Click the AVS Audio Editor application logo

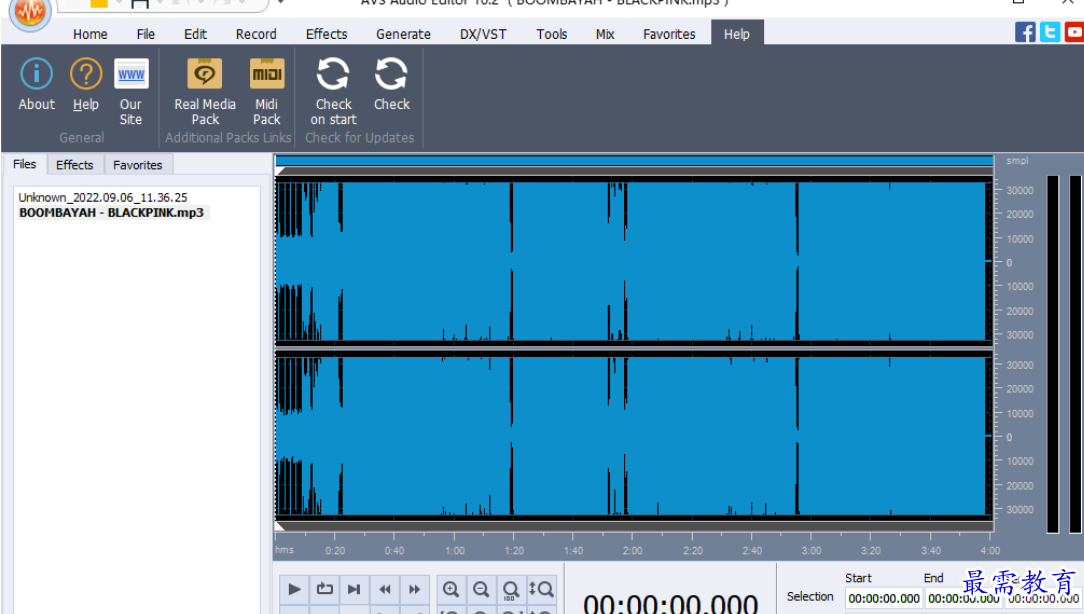click(x=30, y=12)
